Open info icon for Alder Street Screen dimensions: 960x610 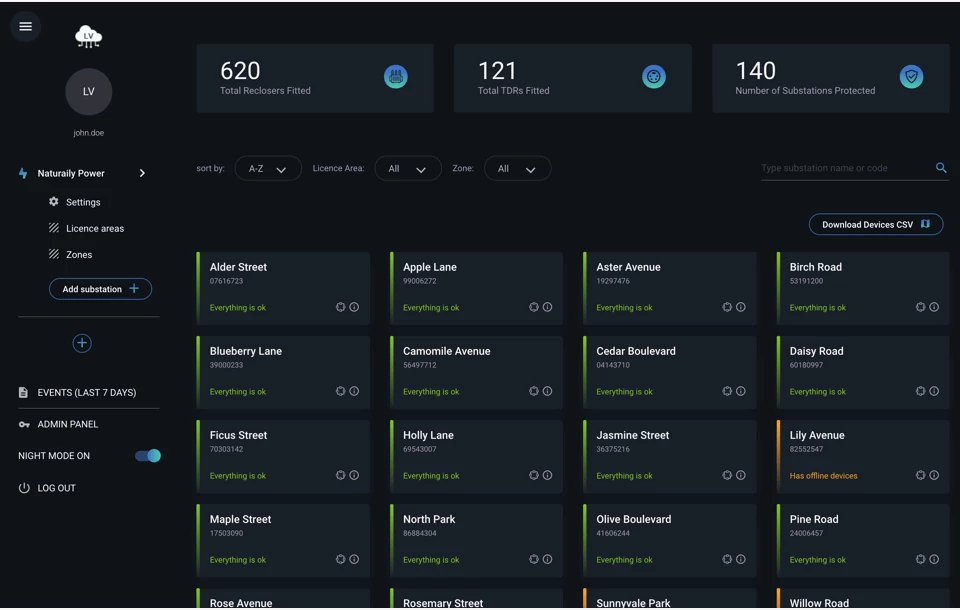354,307
